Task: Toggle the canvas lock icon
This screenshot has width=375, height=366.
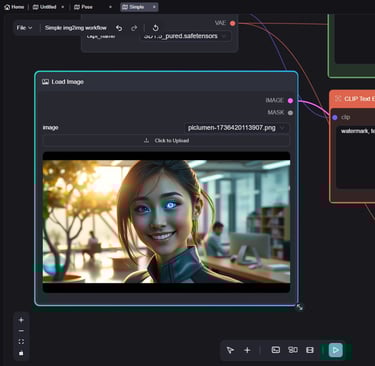Action: click(x=21, y=353)
